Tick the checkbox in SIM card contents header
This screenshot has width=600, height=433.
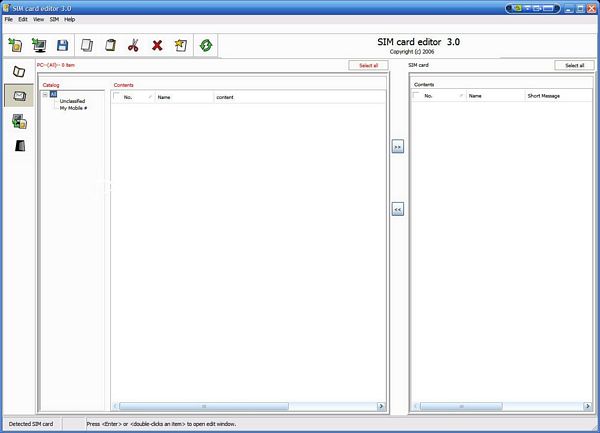(418, 96)
